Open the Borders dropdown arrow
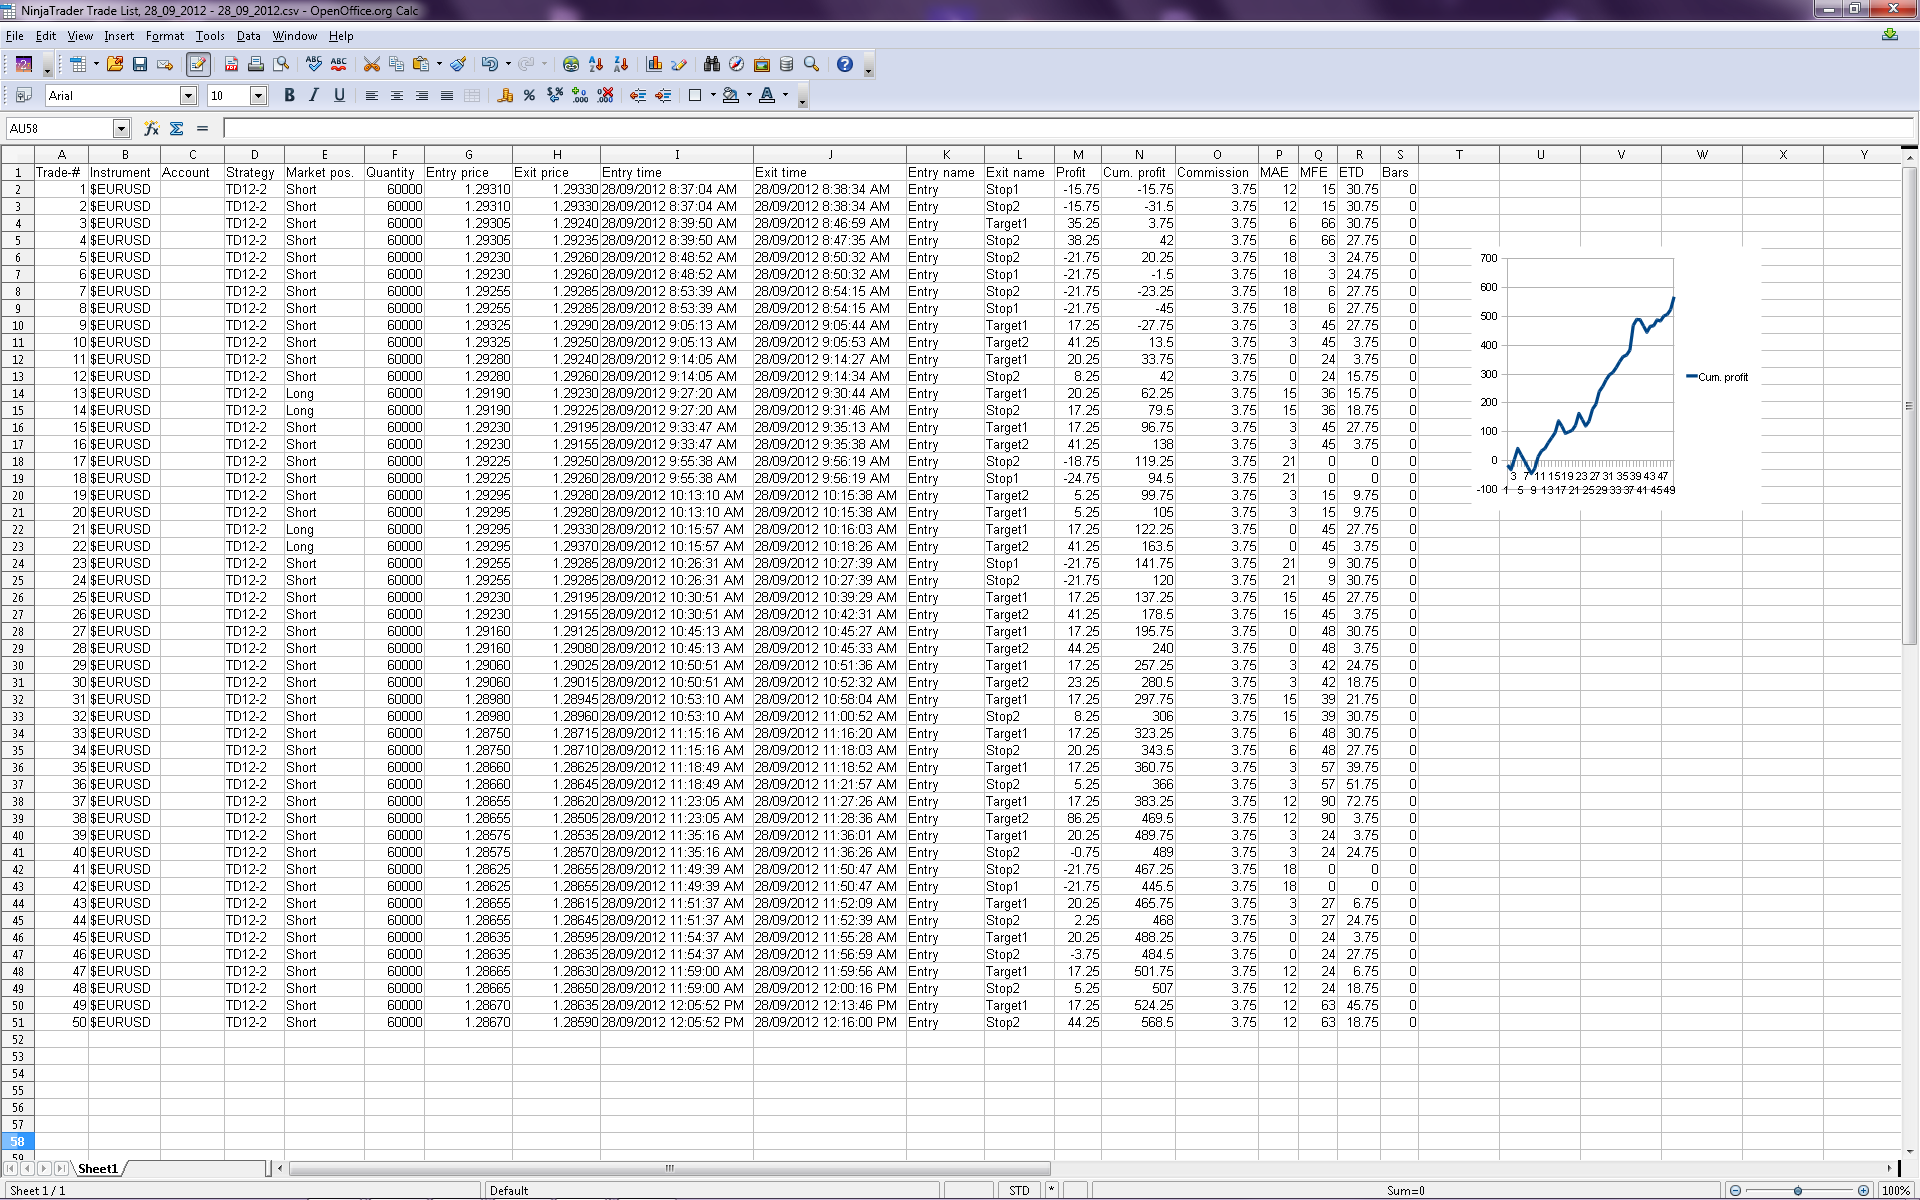This screenshot has height=1200, width=1920. coord(713,95)
